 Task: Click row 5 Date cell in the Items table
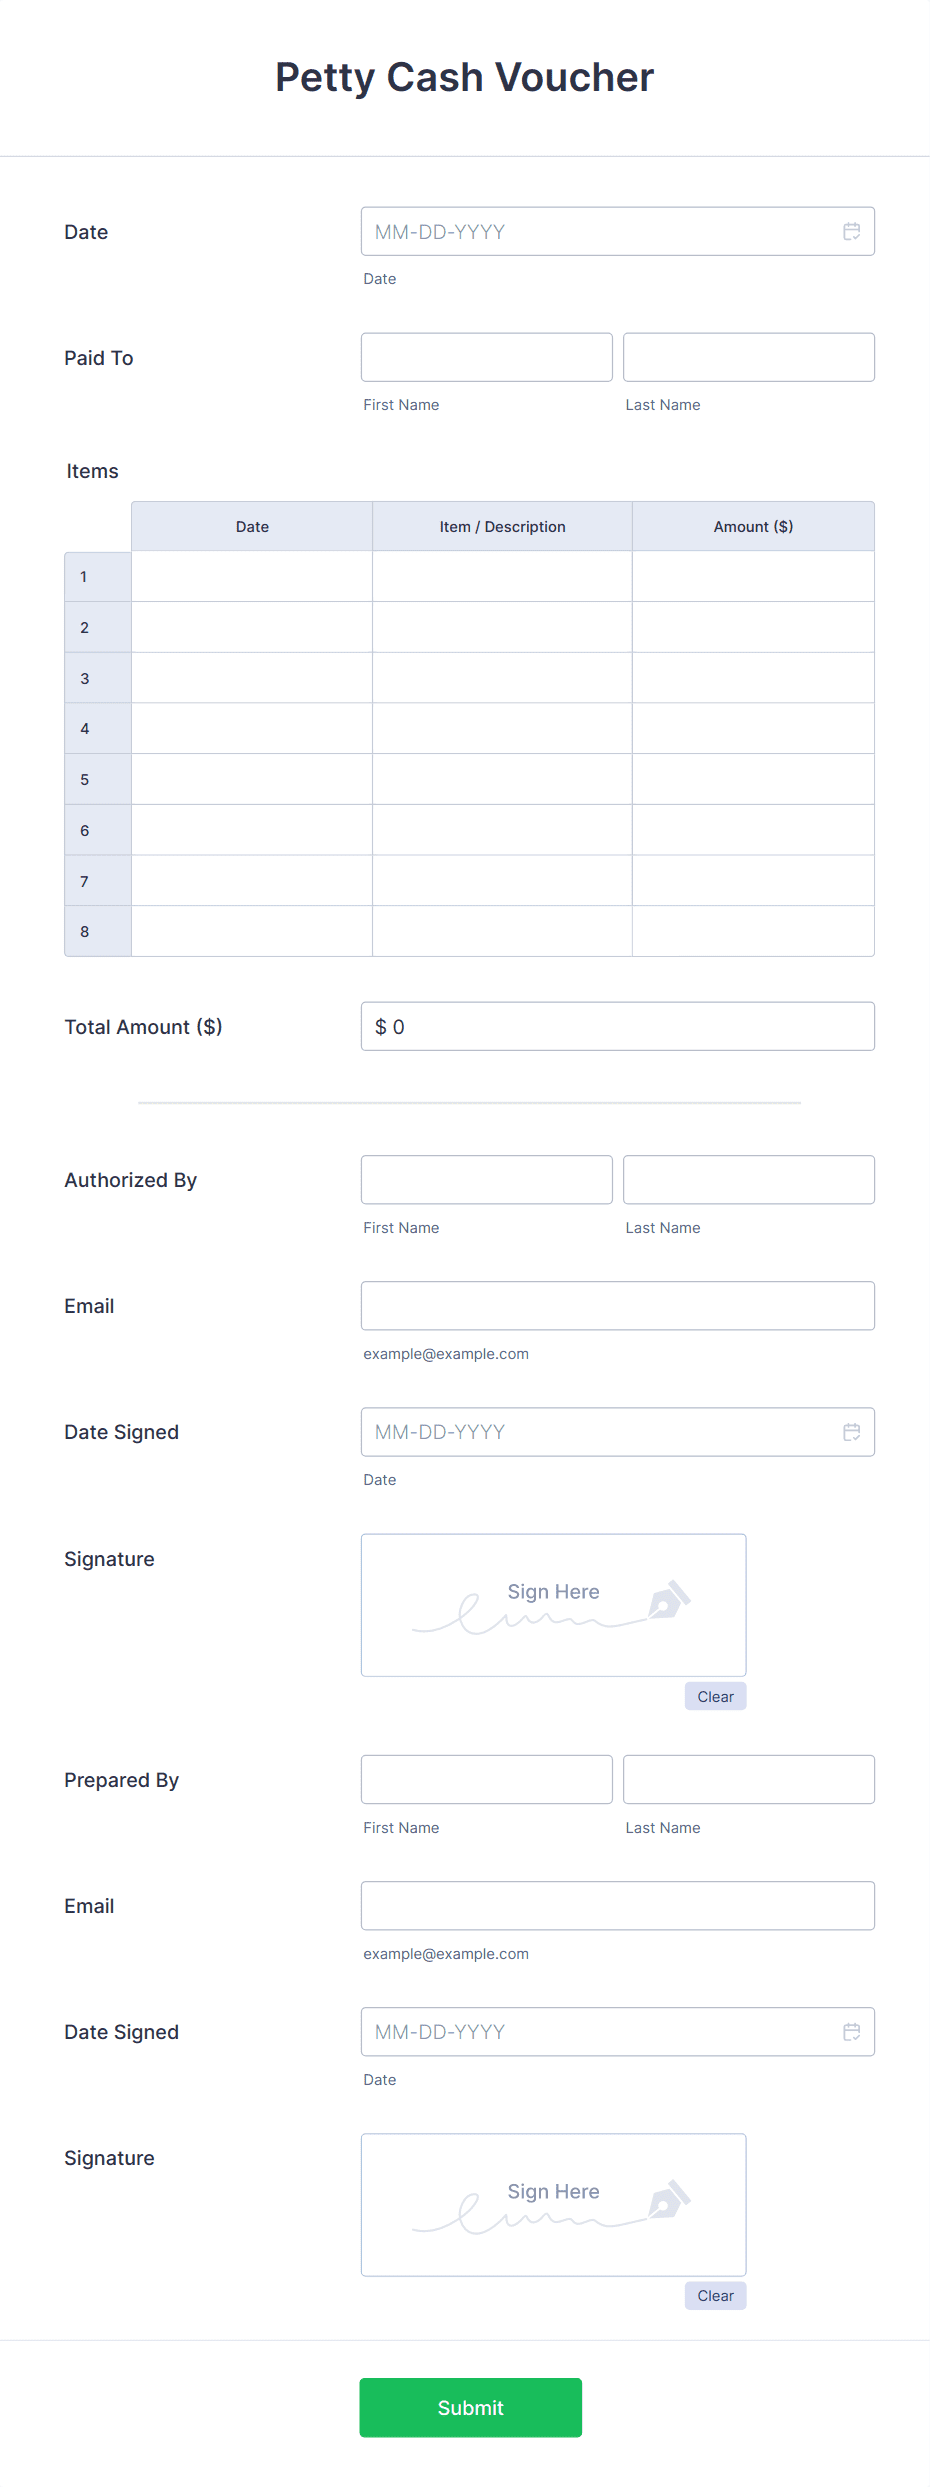251,778
